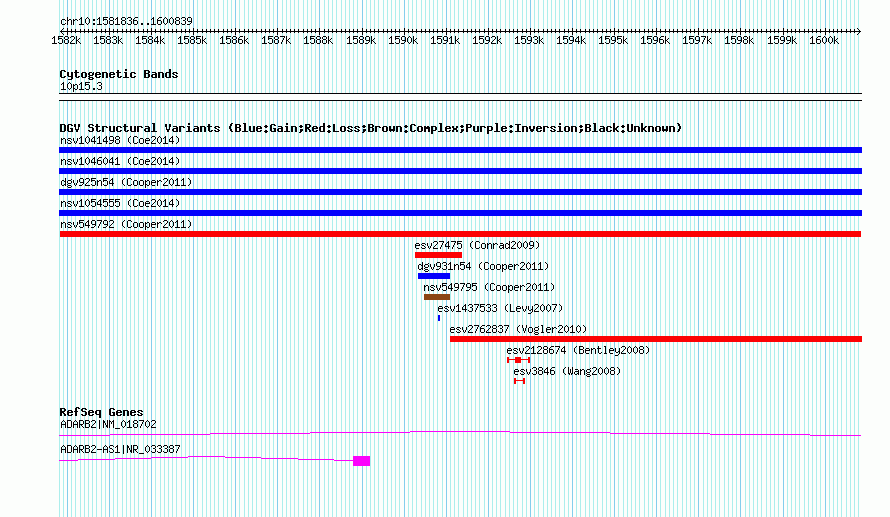Click the ADARB2-AS1|NR_033387 gene label

(120, 449)
